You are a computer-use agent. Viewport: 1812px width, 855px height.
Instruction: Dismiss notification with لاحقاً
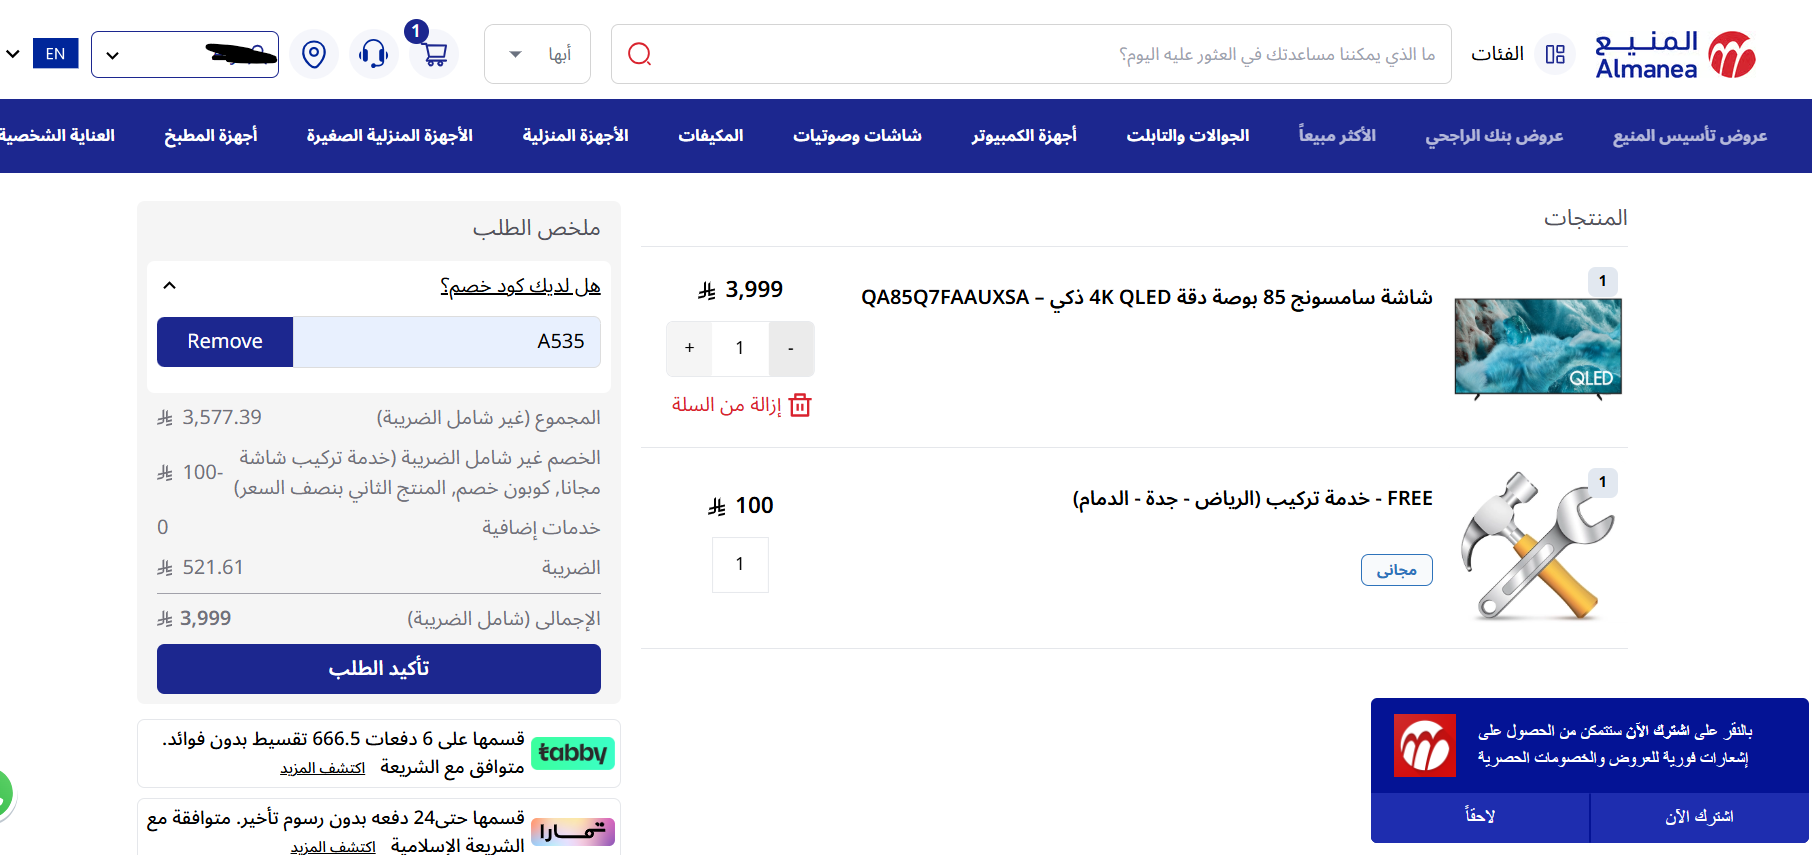coord(1480,817)
